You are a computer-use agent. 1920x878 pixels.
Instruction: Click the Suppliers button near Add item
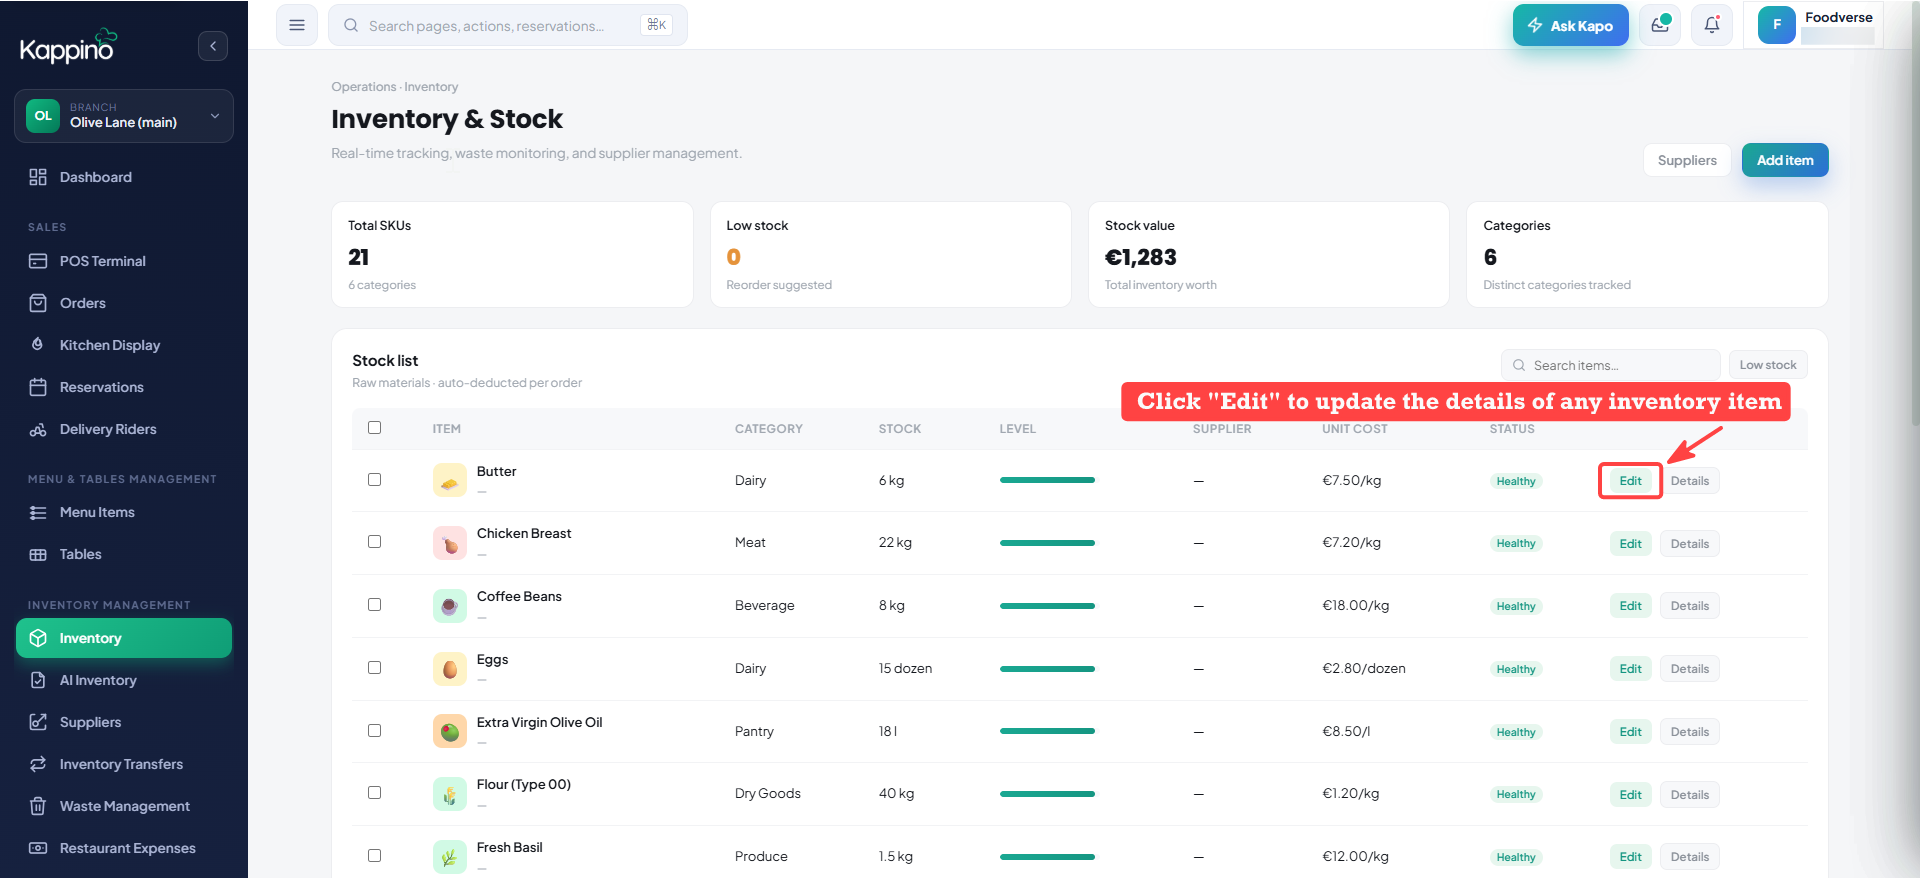click(x=1687, y=160)
